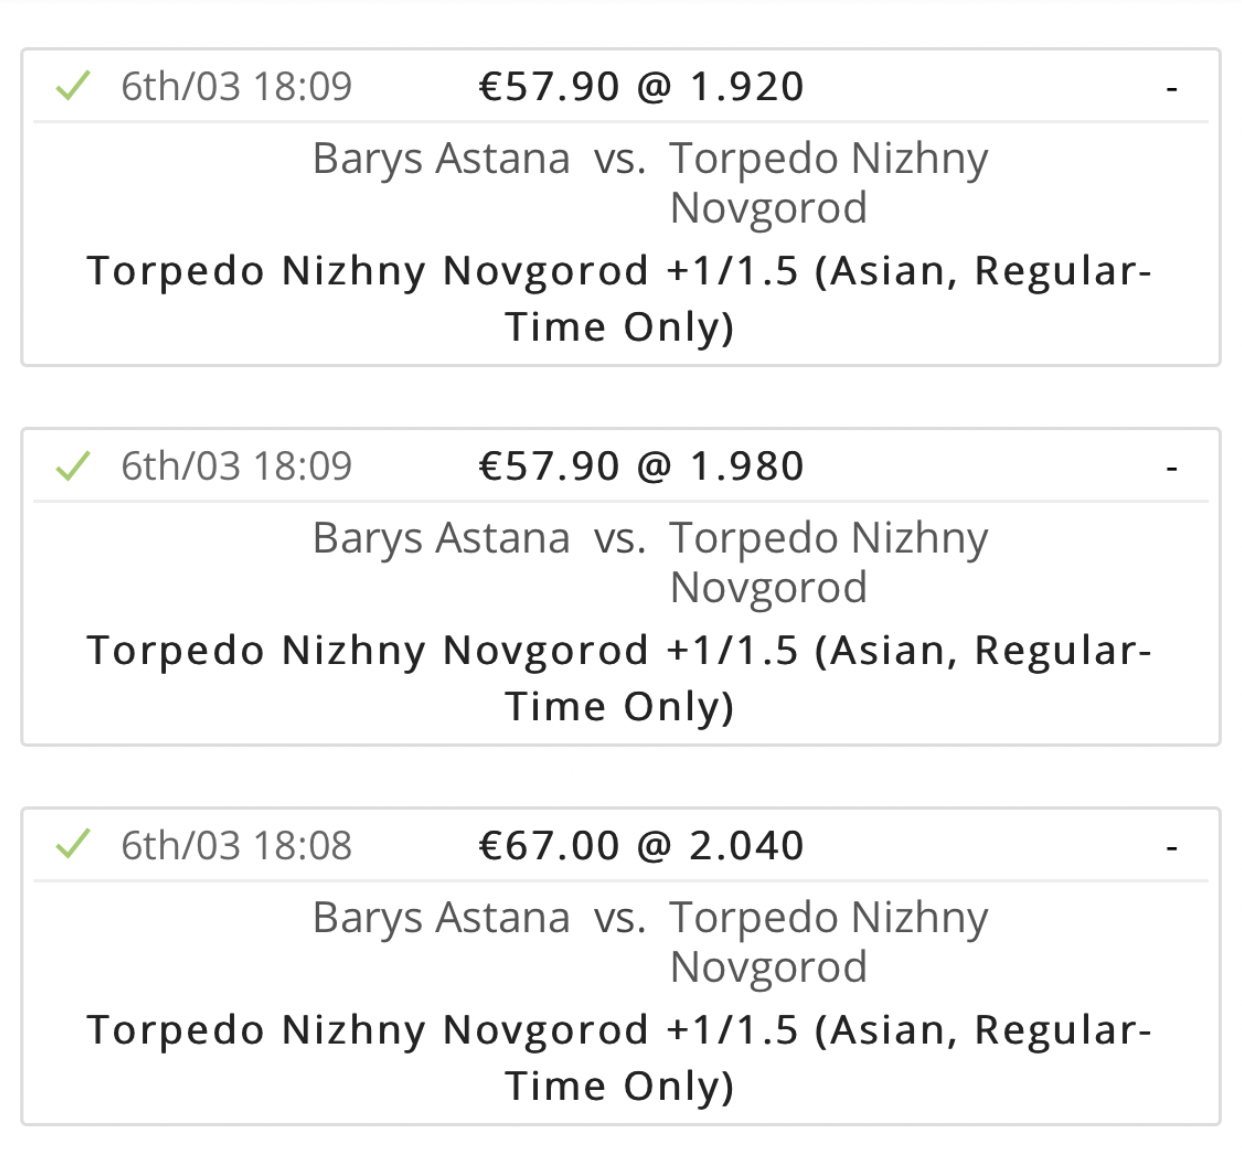The height and width of the screenshot is (1154, 1242).
Task: Select the €57.90 @ 1.920 stake text
Action: point(641,87)
